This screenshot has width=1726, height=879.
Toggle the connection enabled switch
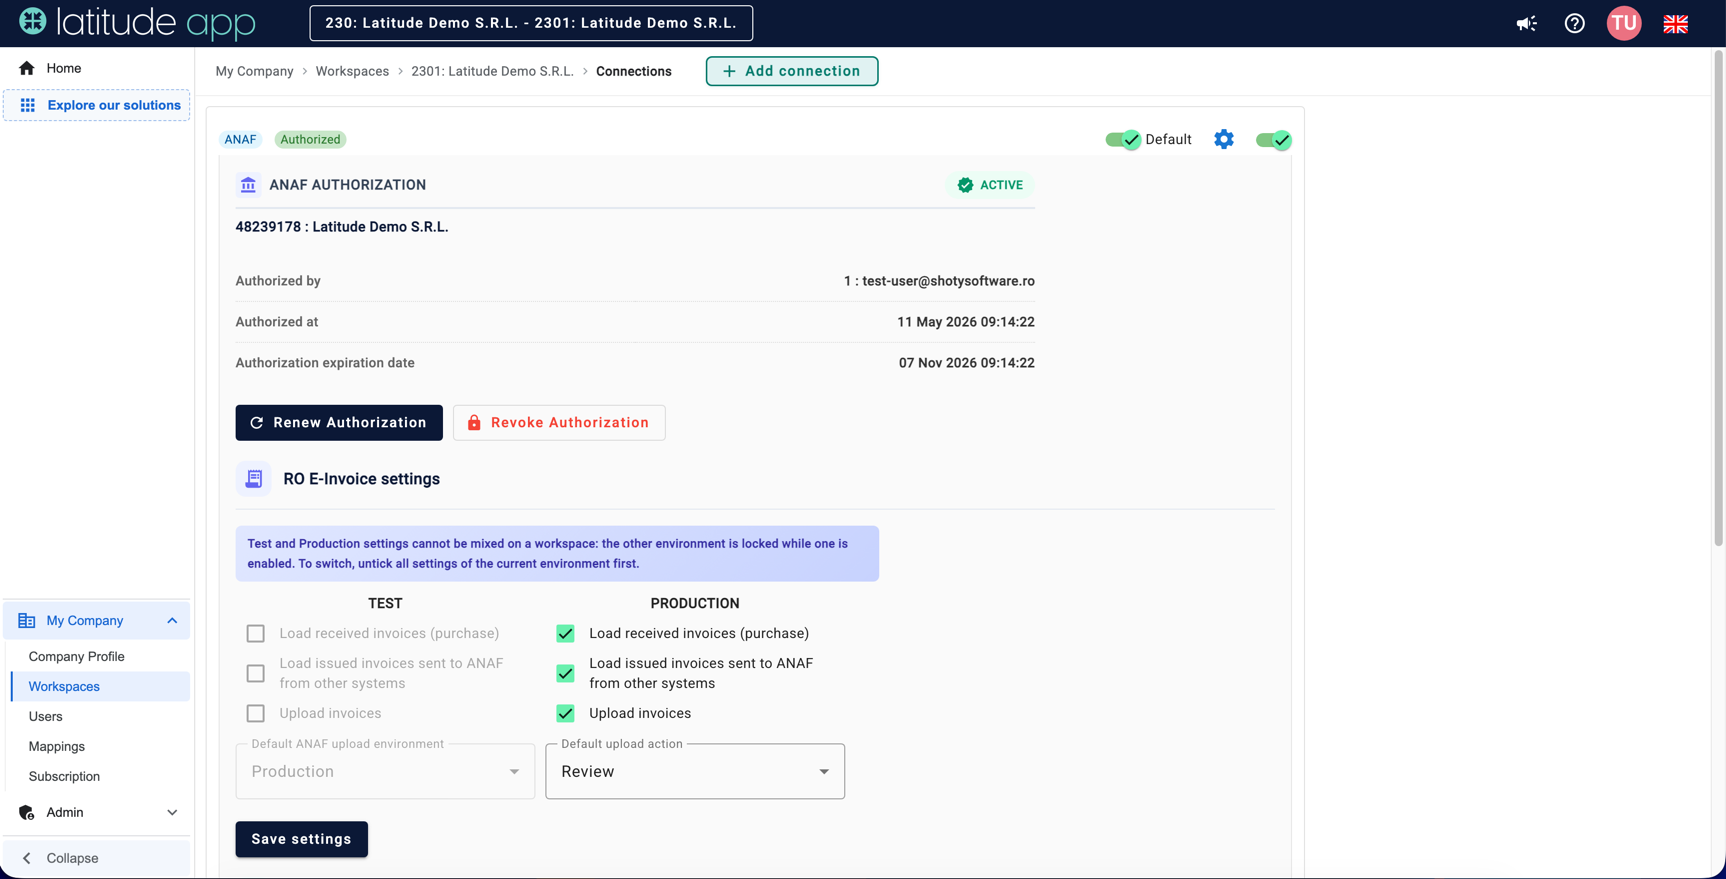point(1273,140)
